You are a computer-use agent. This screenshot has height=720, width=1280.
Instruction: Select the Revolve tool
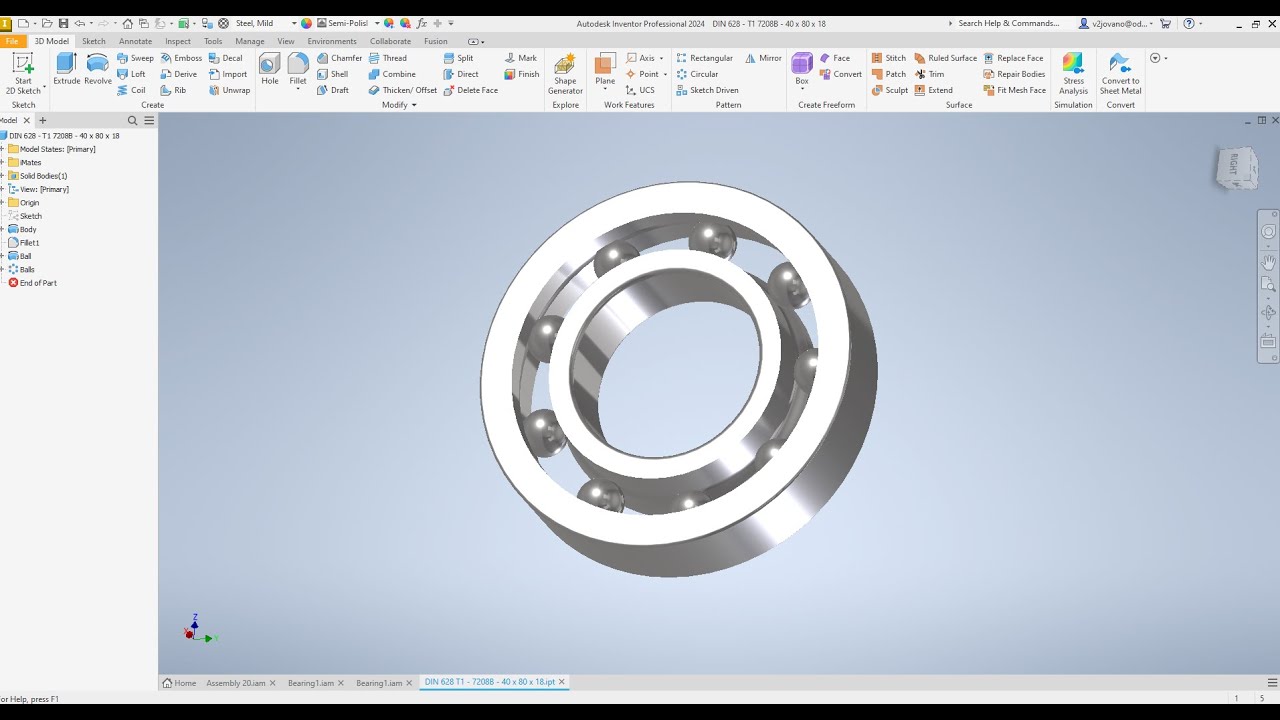tap(98, 69)
